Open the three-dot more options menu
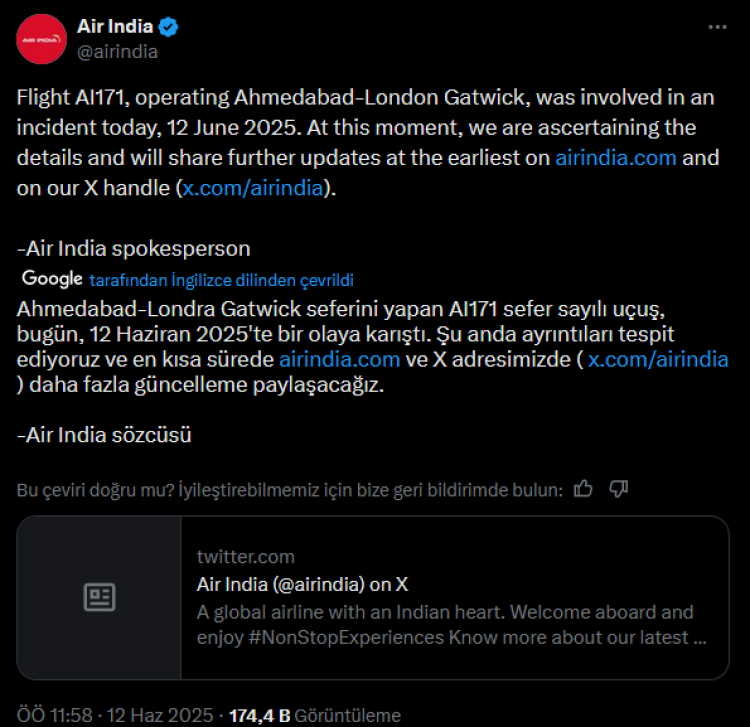Viewport: 750px width, 727px height. click(x=716, y=28)
